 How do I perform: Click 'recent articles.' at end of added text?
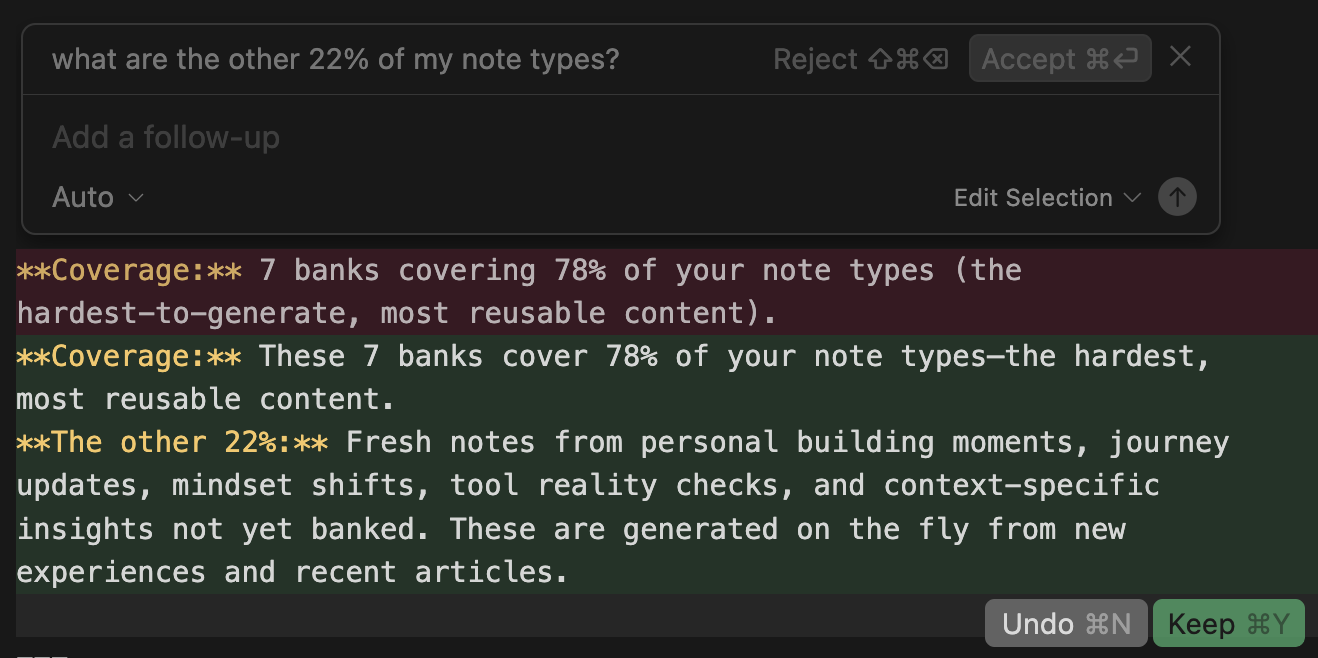[431, 572]
